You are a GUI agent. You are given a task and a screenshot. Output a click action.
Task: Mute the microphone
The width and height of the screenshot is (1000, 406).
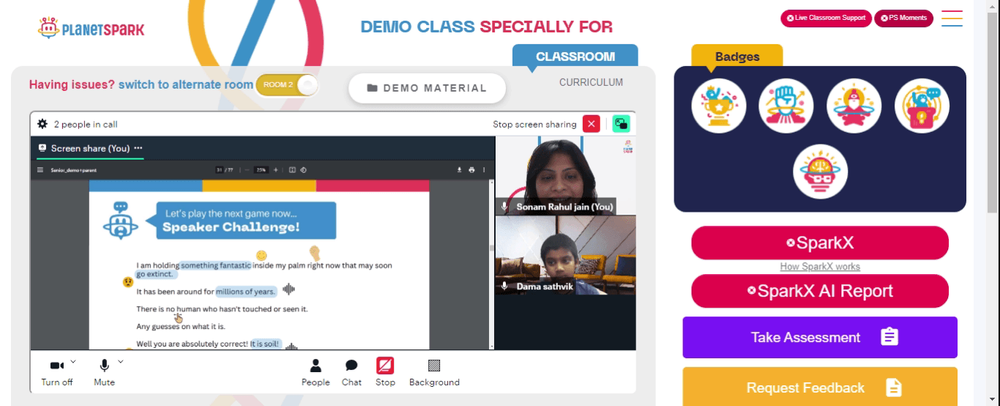(x=104, y=372)
